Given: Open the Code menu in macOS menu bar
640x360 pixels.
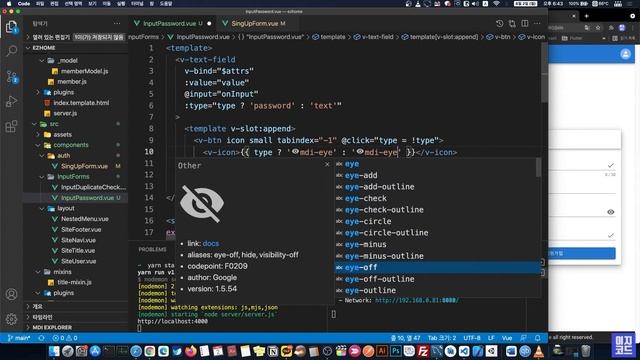Looking at the screenshot, I should click(24, 4).
